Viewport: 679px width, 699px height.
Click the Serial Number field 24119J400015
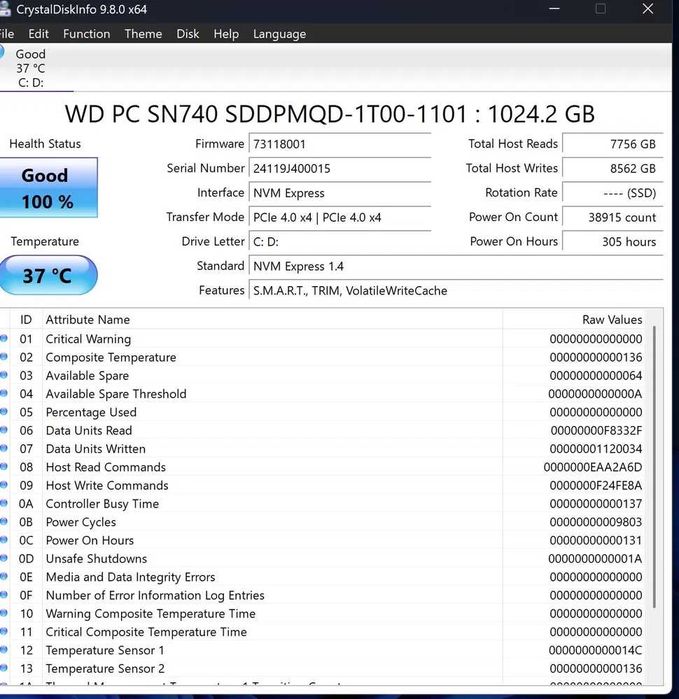click(x=340, y=169)
